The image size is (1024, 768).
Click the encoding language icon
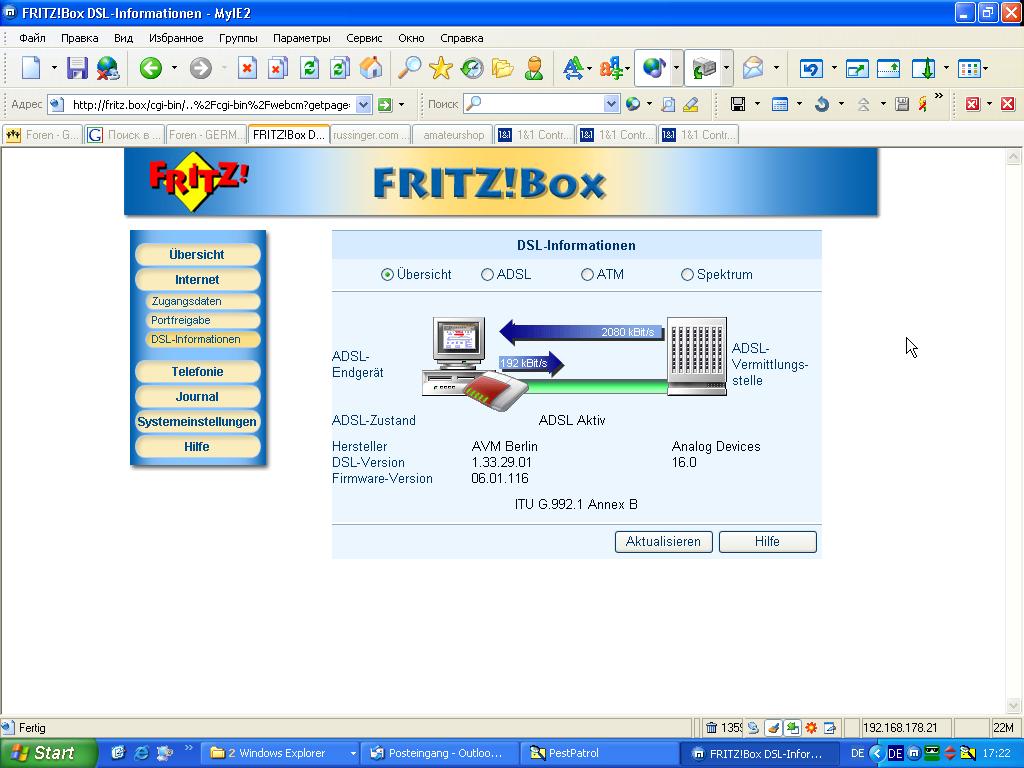pyautogui.click(x=611, y=68)
